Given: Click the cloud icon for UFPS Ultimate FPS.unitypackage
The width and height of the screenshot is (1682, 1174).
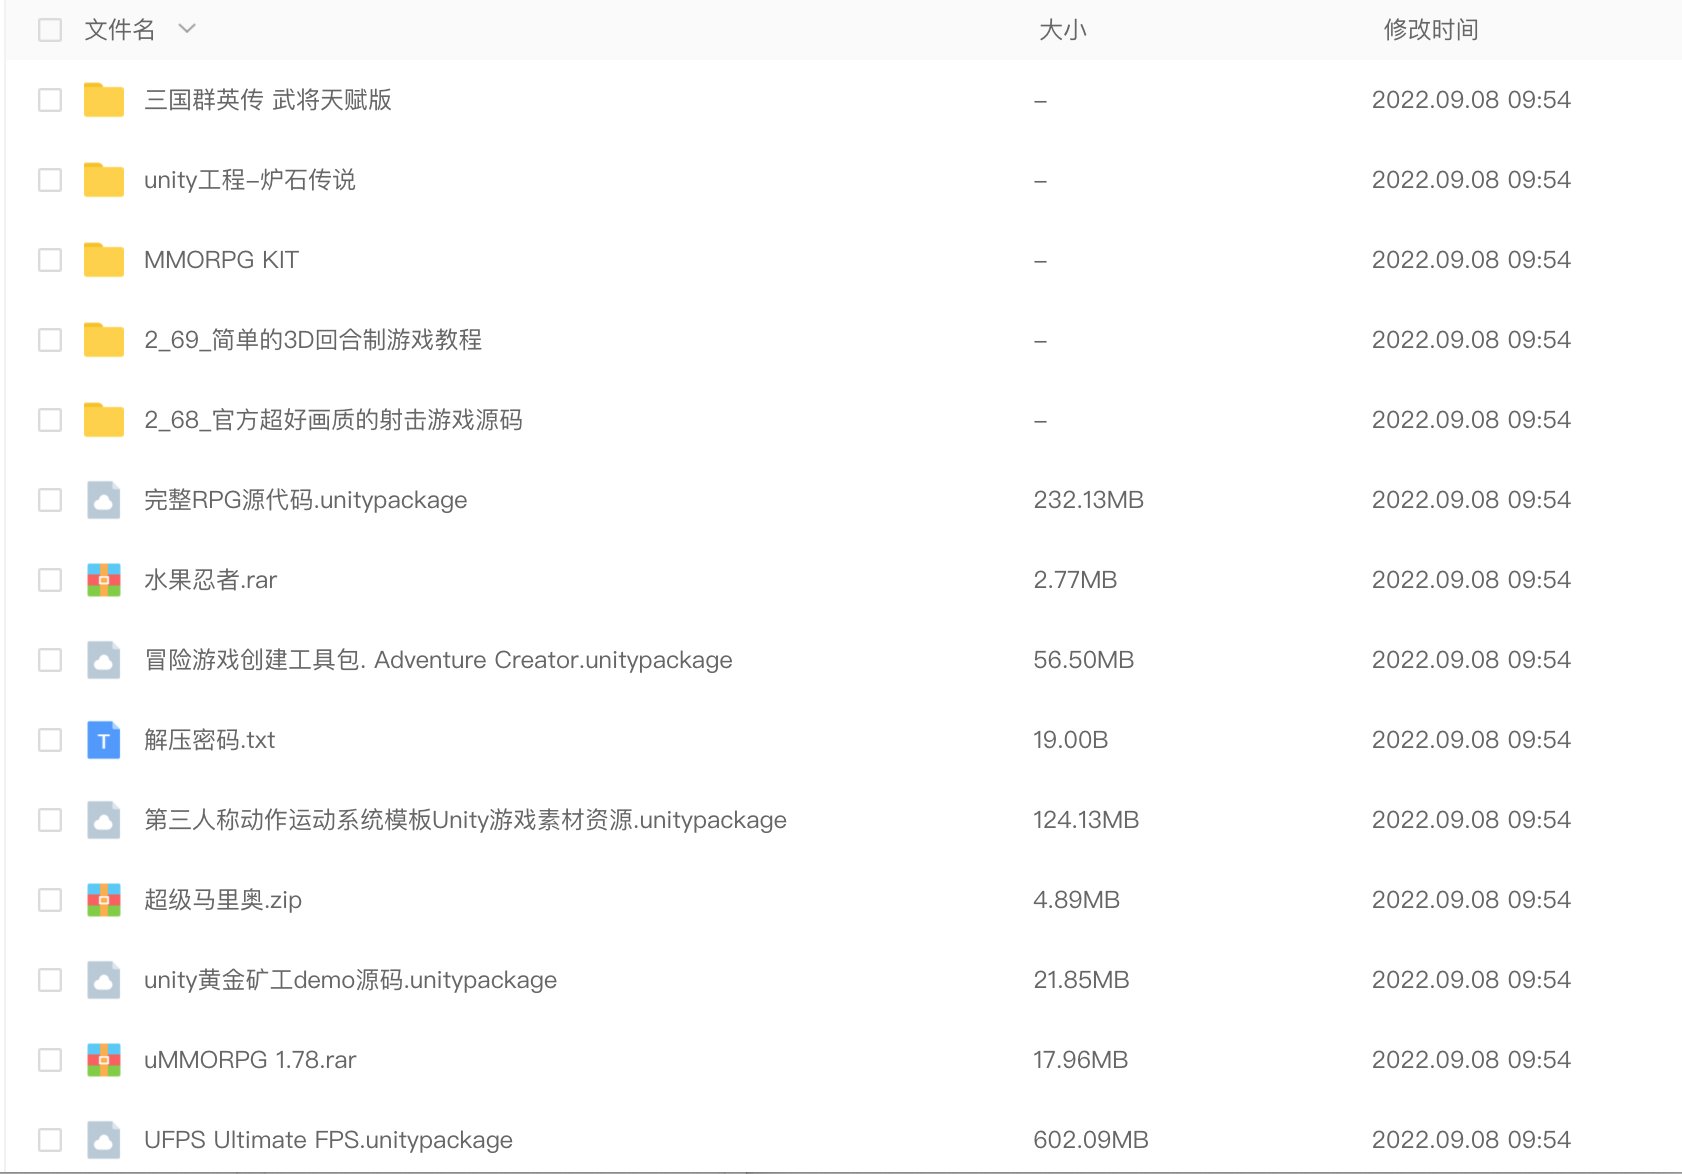Looking at the screenshot, I should coord(103,1139).
